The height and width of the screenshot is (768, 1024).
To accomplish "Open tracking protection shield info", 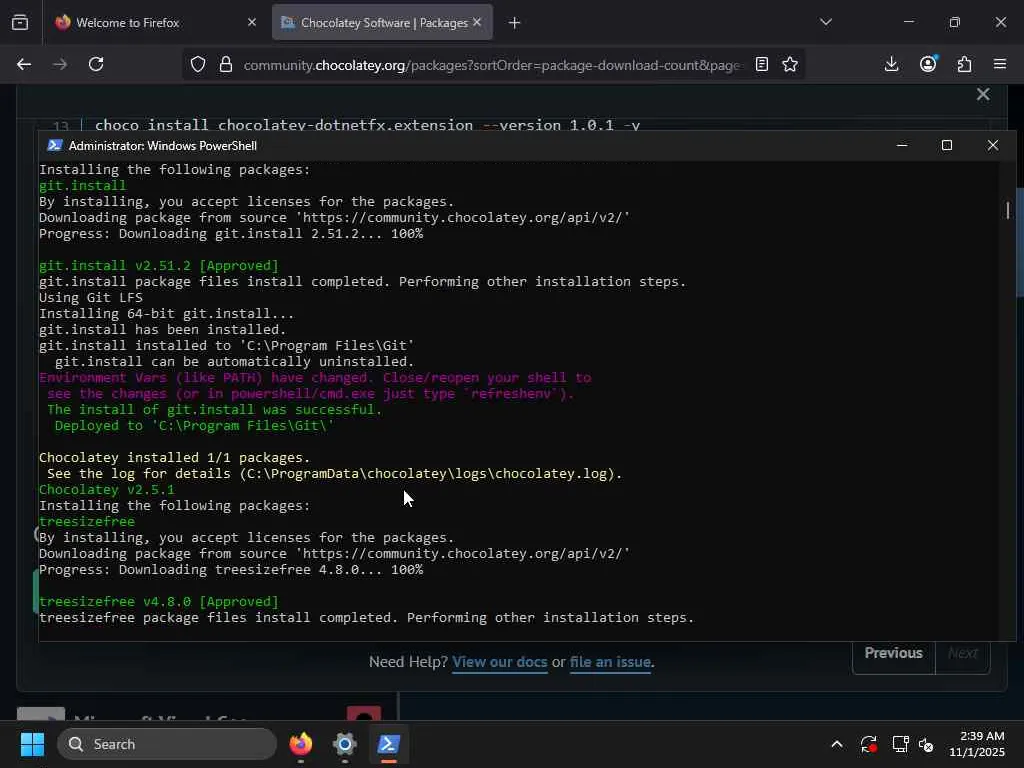I will (x=198, y=64).
